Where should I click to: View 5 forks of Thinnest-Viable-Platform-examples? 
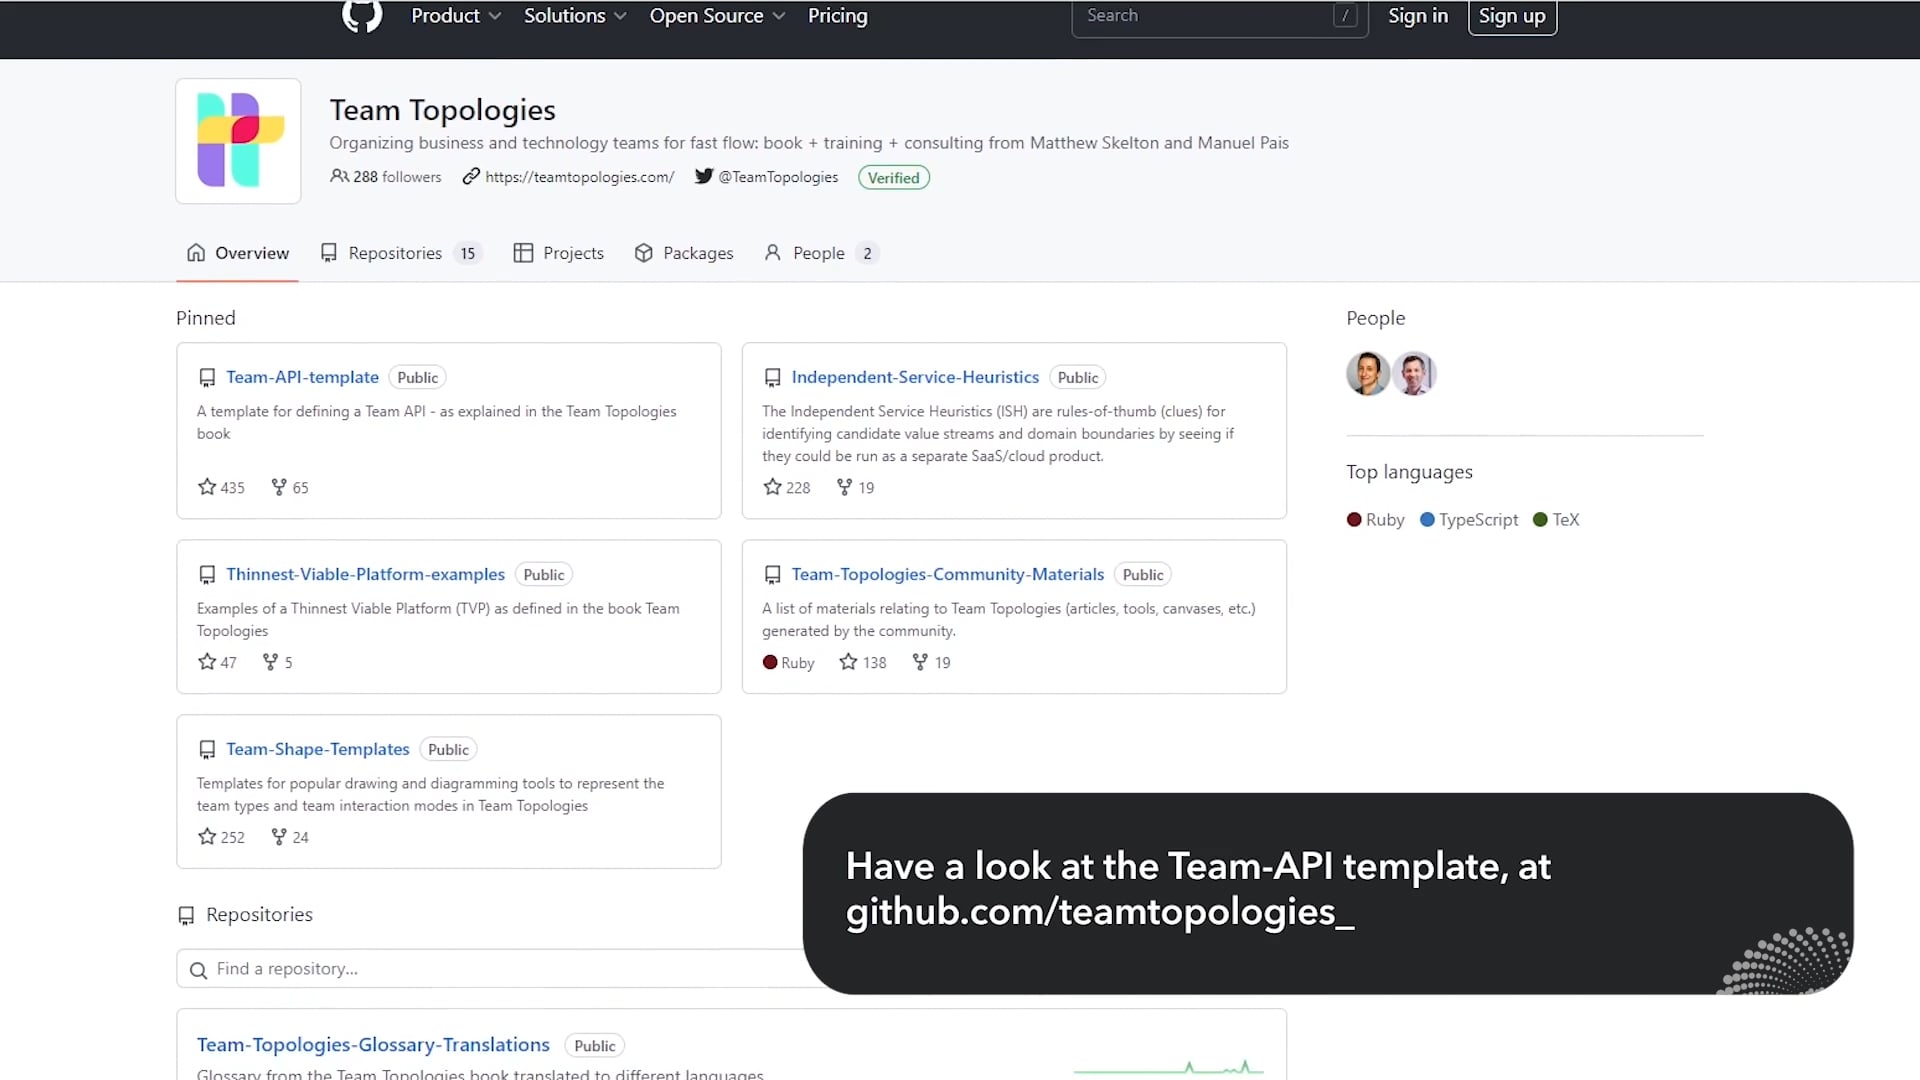coord(277,662)
